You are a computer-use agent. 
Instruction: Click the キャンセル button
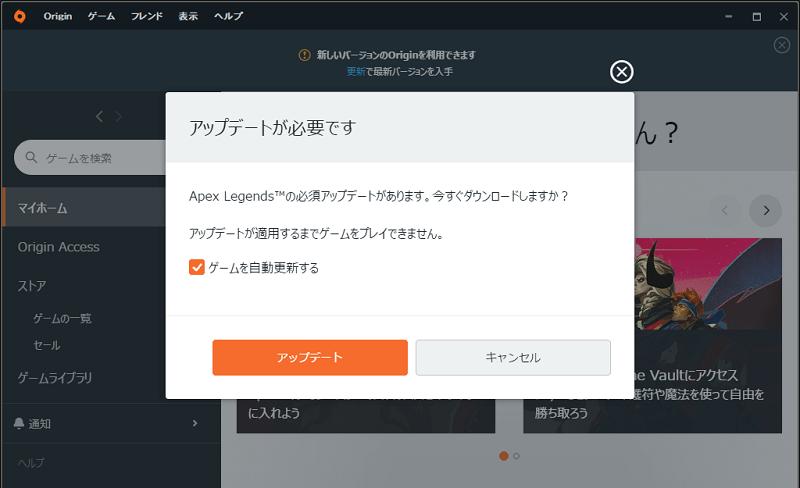coord(513,357)
